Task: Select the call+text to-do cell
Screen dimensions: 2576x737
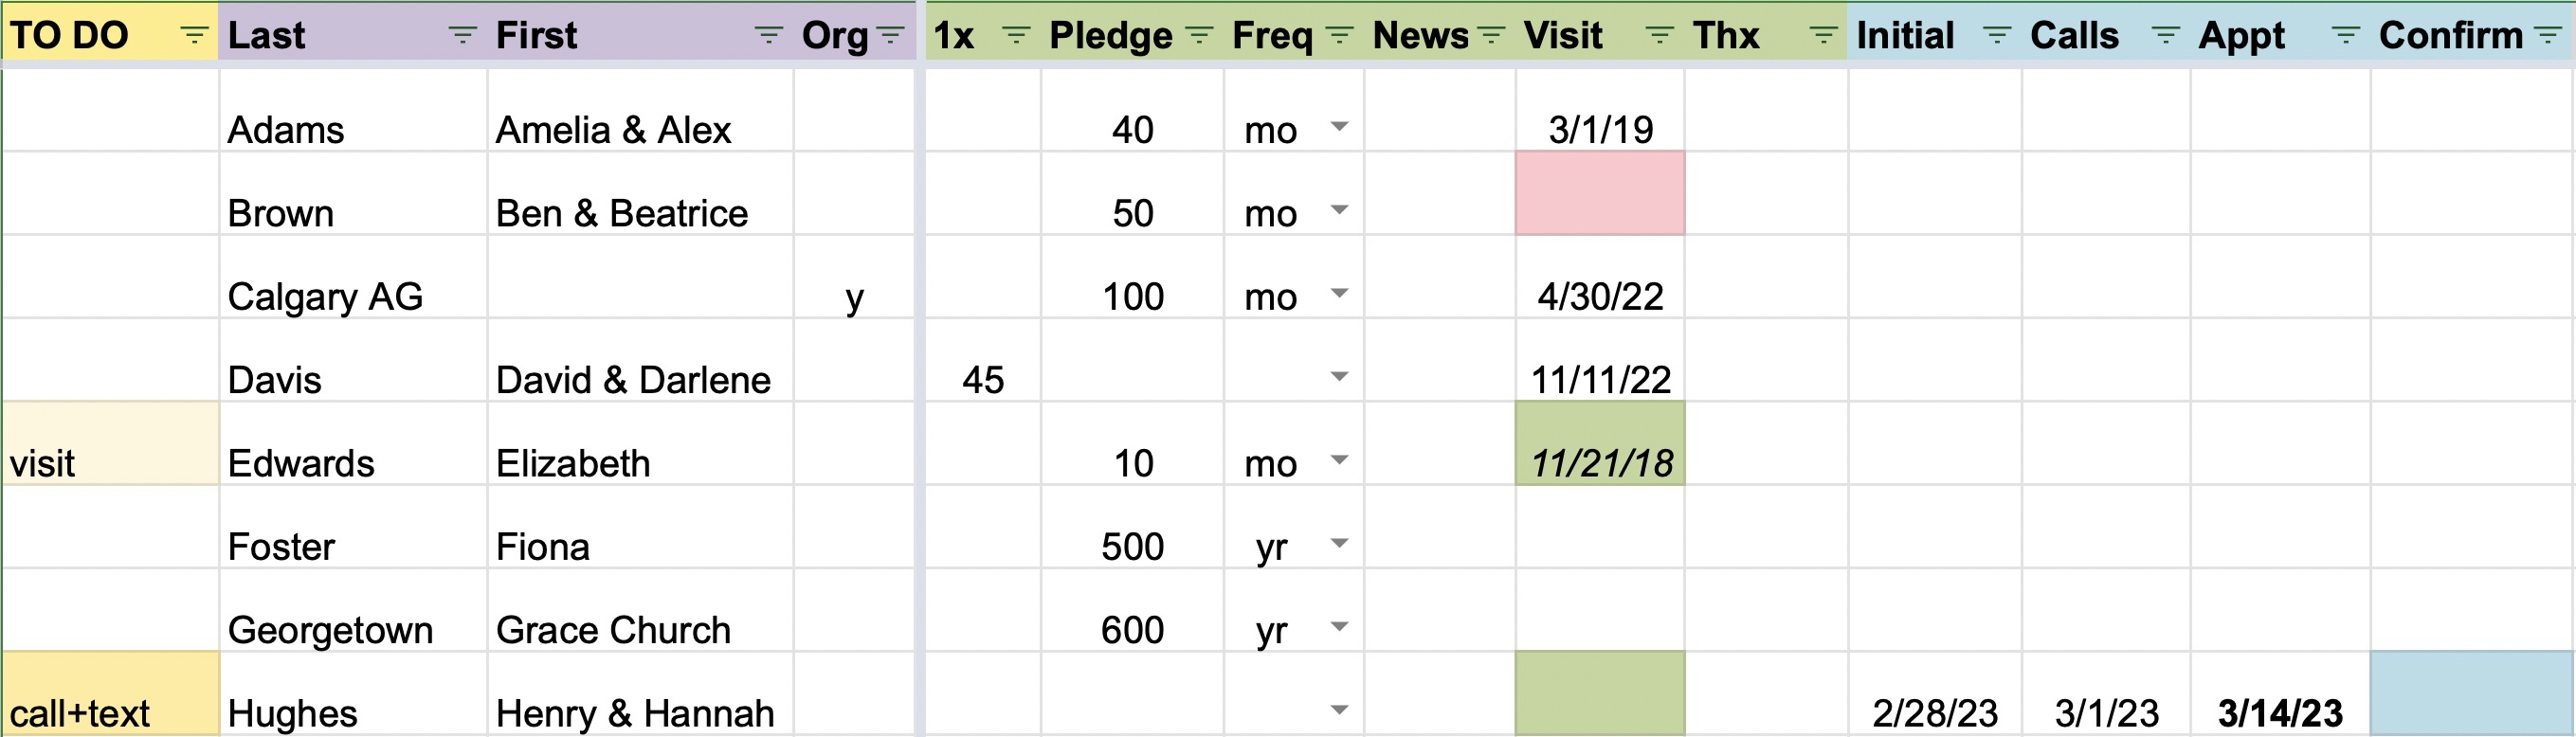Action: tap(110, 694)
